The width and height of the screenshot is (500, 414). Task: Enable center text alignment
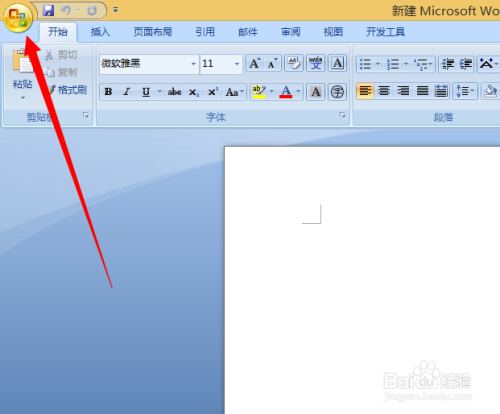tap(384, 91)
